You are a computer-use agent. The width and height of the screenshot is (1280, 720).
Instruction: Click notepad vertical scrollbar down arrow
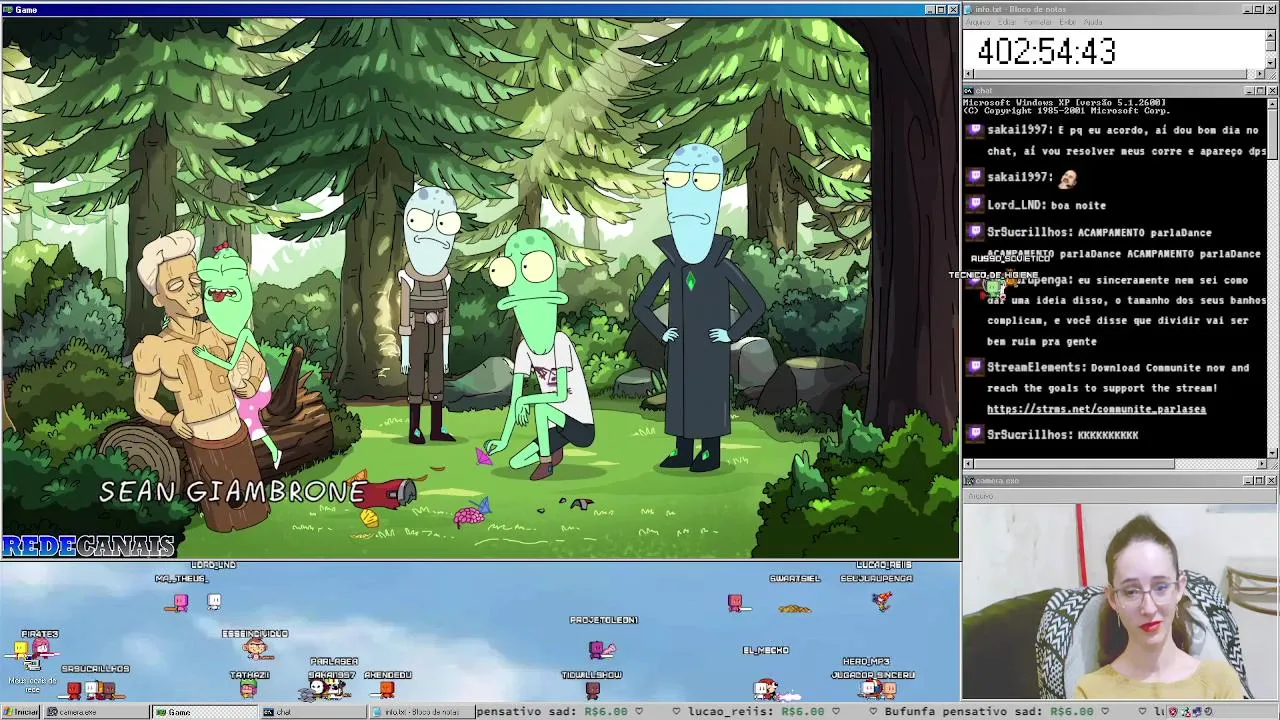click(x=1271, y=63)
